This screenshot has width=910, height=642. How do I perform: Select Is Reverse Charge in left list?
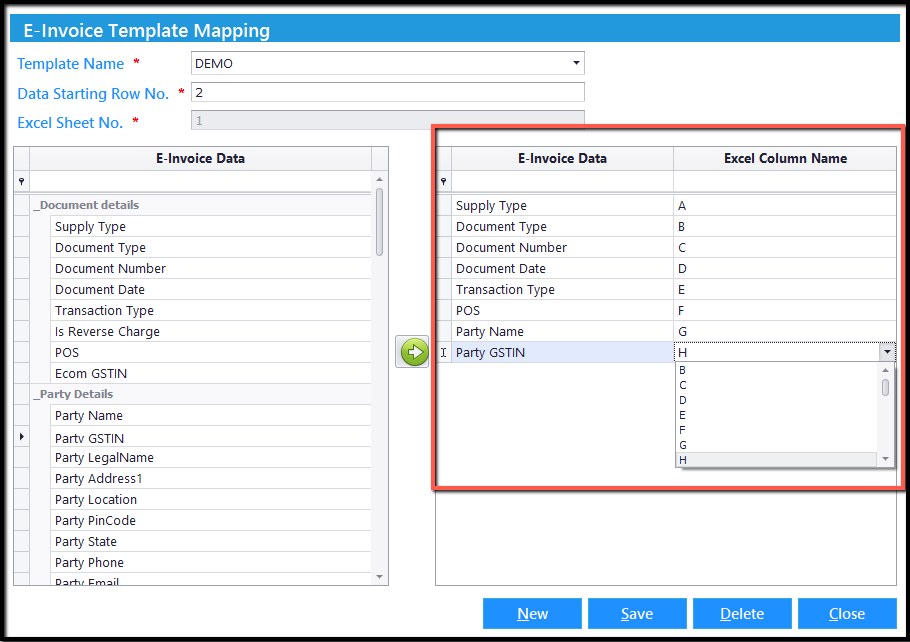click(x=107, y=332)
